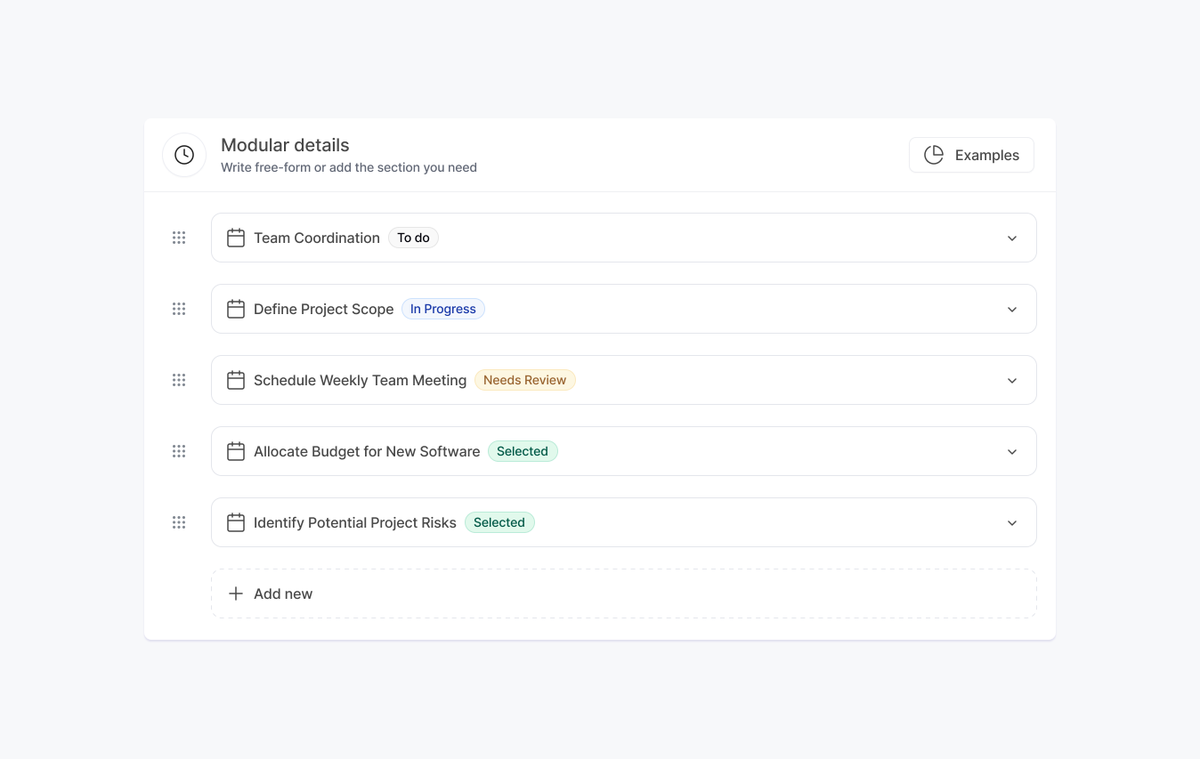Select the Allocate Budget for New Software title
The height and width of the screenshot is (759, 1200).
pos(367,451)
